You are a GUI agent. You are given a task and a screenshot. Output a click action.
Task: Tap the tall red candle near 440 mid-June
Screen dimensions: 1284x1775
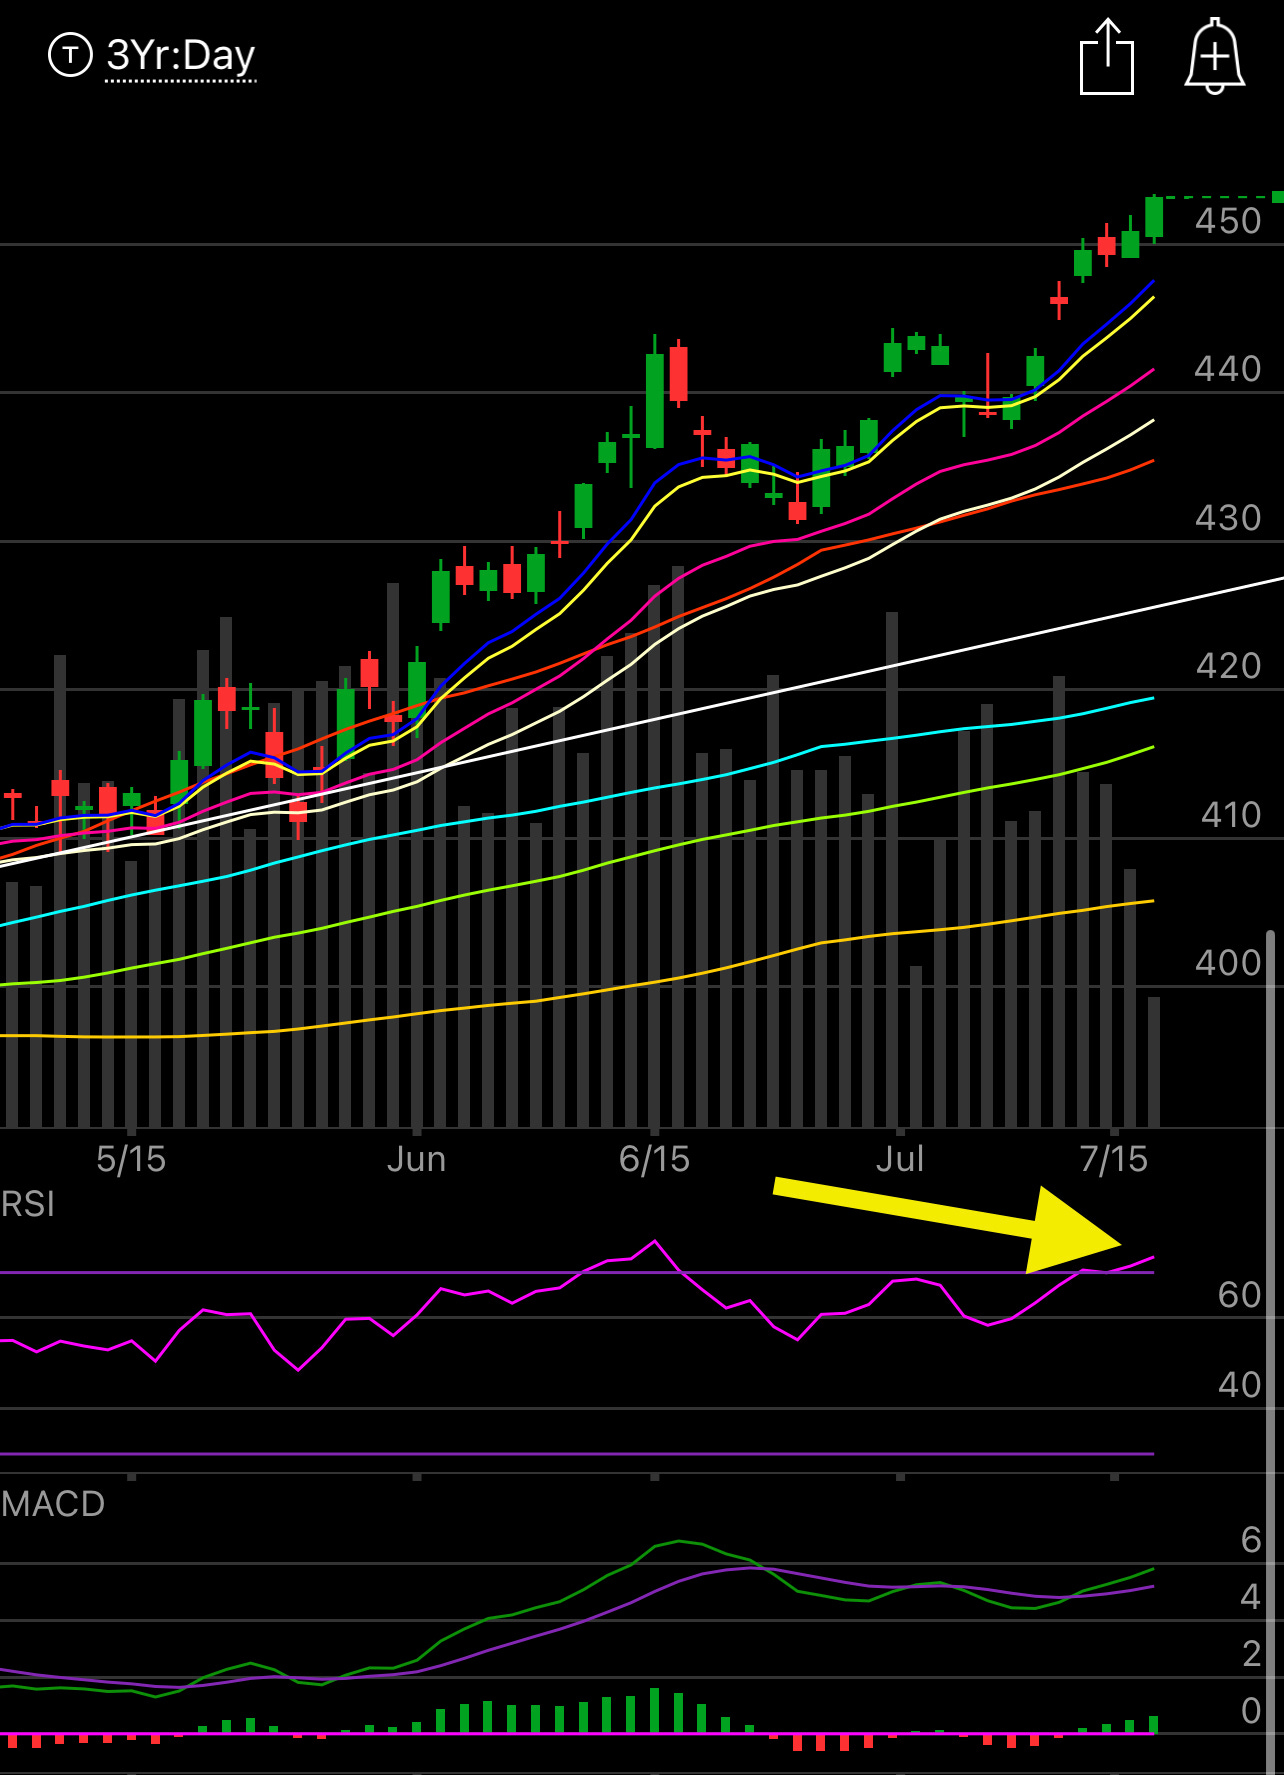tap(679, 374)
